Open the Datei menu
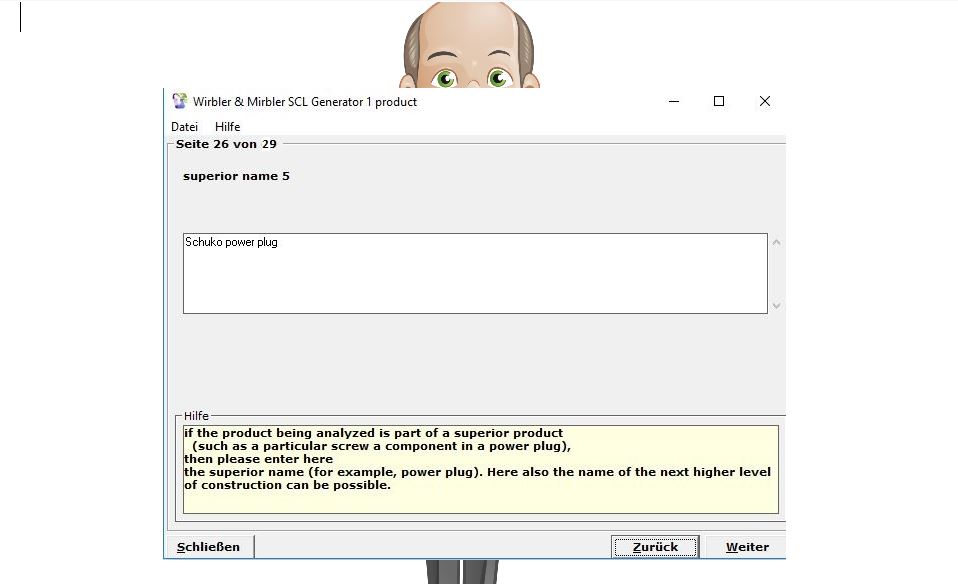Viewport: 958px width, 584px height. click(184, 127)
